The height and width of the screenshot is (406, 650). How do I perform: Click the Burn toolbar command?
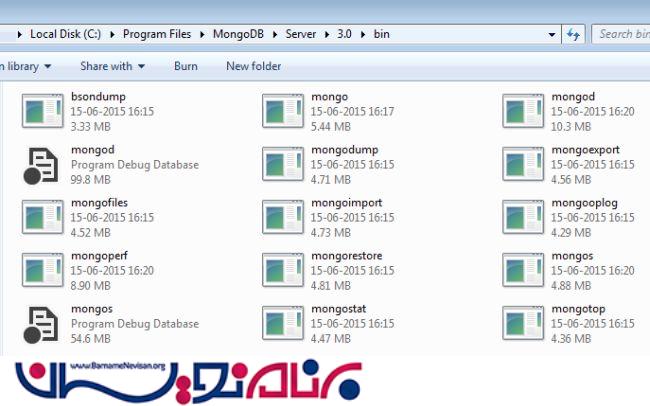pyautogui.click(x=186, y=66)
